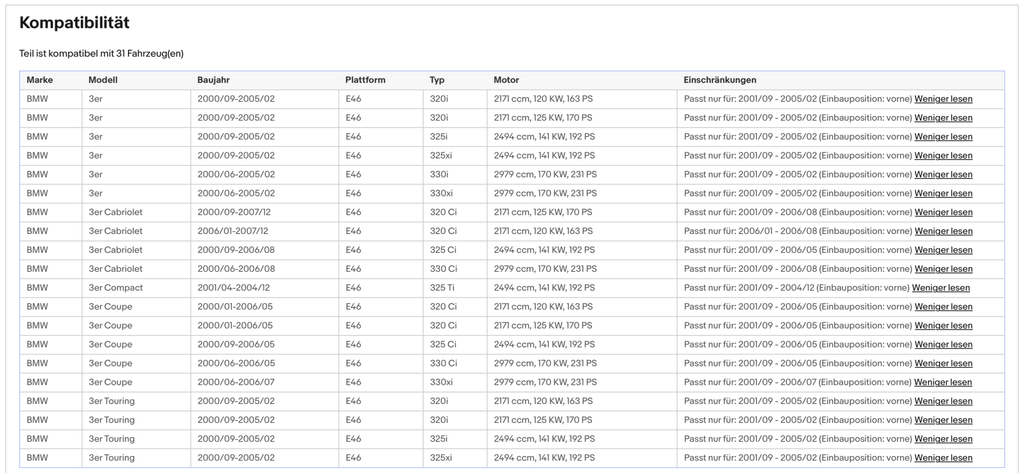Click 'Weniger lesen' for 3er Touring 325xi
Image resolution: width=1024 pixels, height=473 pixels.
point(943,459)
